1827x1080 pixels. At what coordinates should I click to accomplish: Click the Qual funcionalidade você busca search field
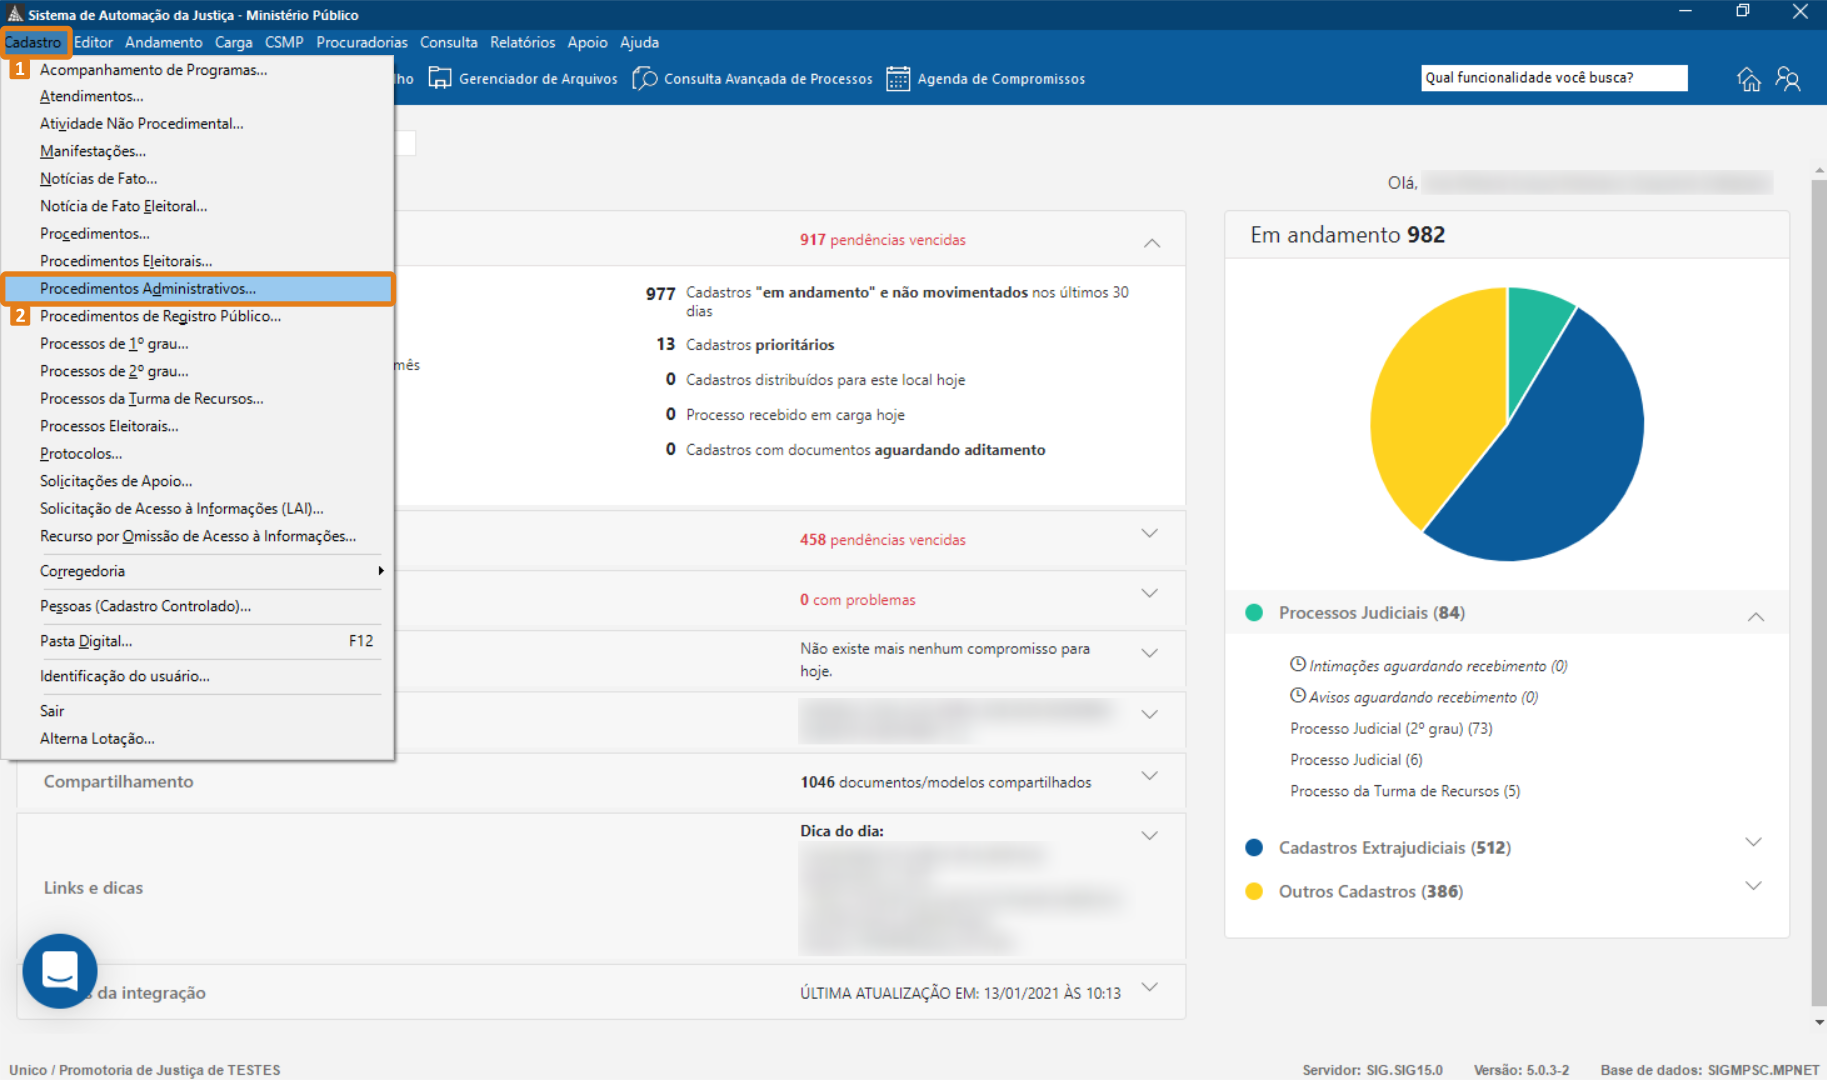point(1554,78)
